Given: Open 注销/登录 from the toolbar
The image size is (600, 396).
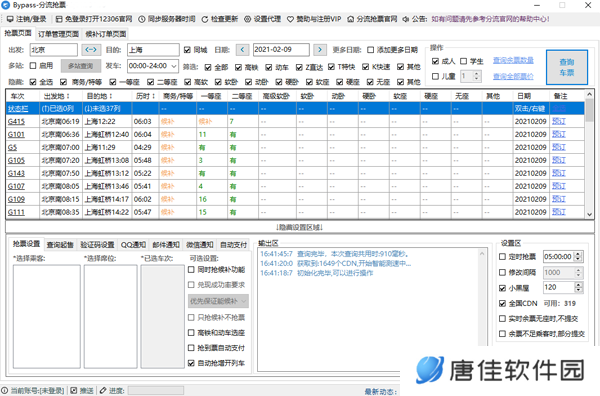Looking at the screenshot, I should [27, 19].
